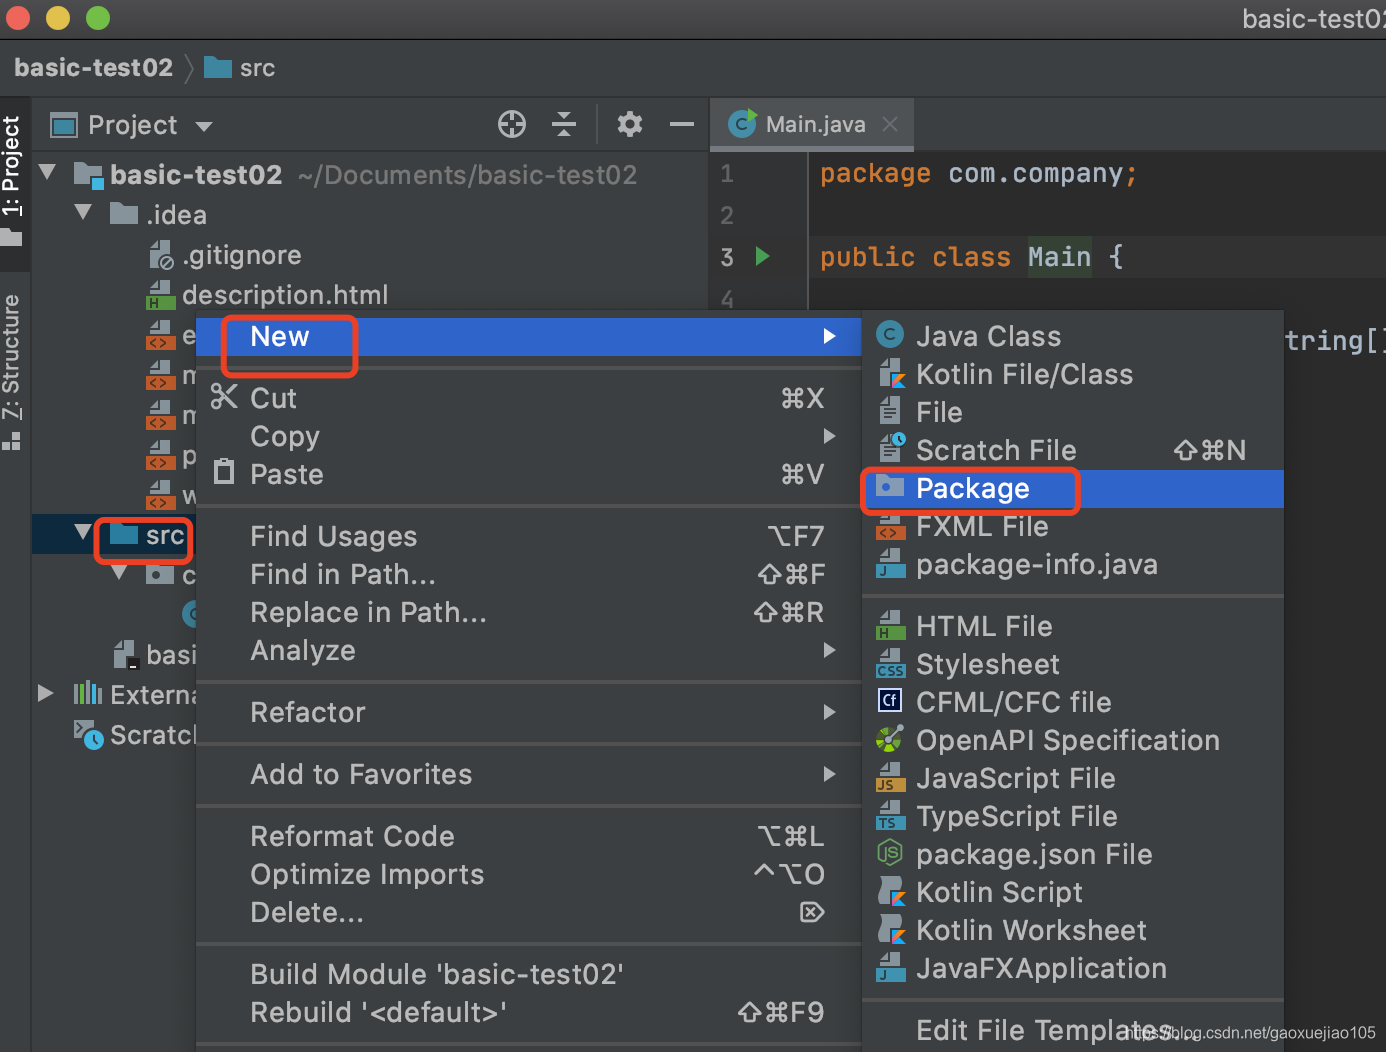Viewport: 1386px width, 1052px height.
Task: Click the collapse all icon in Project panel
Action: coord(564,124)
